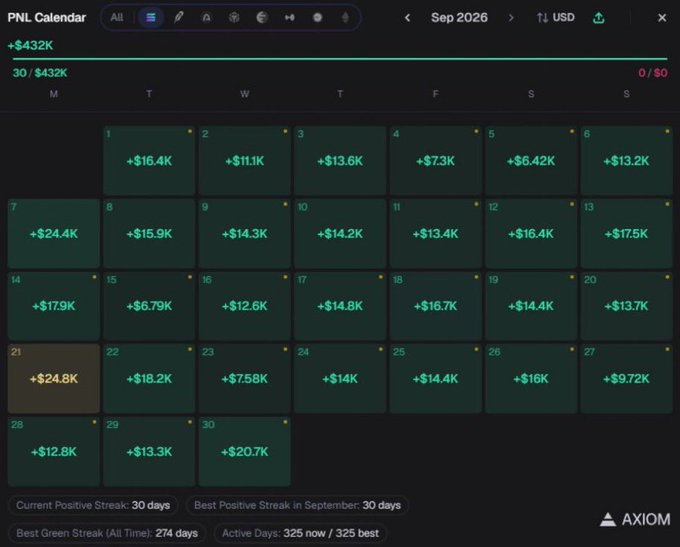This screenshot has width=680, height=547.
Task: Click the green profit progress bar
Action: click(x=340, y=59)
